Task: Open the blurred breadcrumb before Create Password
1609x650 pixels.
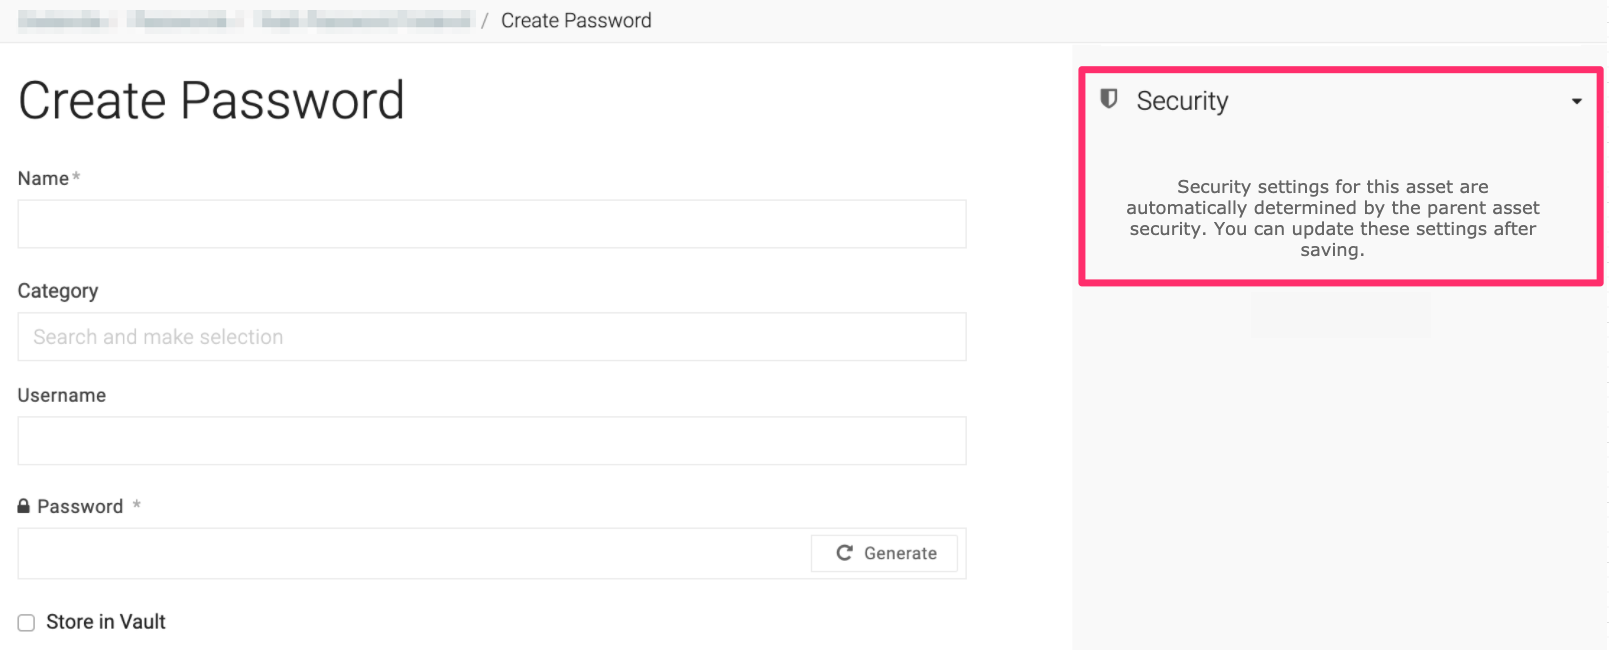Action: coord(361,20)
